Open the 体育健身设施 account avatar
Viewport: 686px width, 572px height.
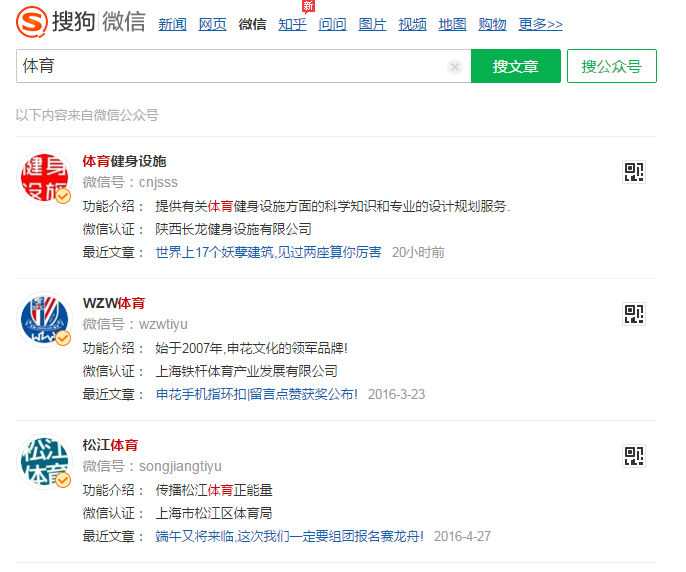pos(45,178)
